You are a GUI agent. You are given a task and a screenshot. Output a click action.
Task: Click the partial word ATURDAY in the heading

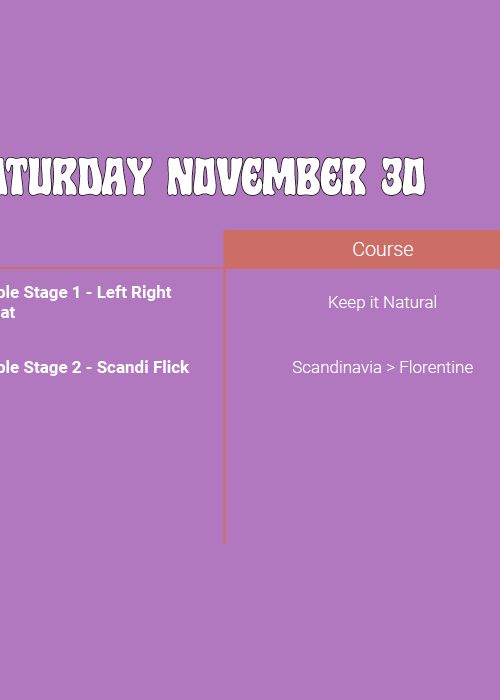point(76,176)
